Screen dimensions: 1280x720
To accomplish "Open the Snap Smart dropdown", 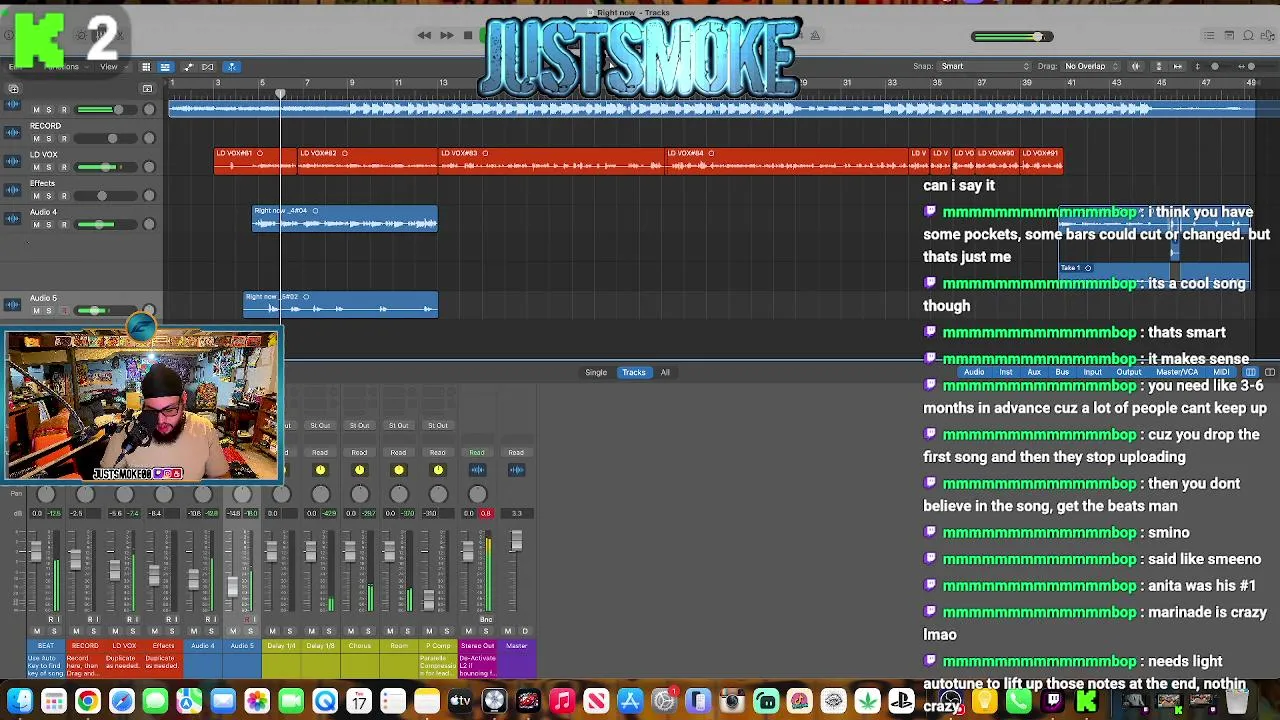I will point(985,67).
